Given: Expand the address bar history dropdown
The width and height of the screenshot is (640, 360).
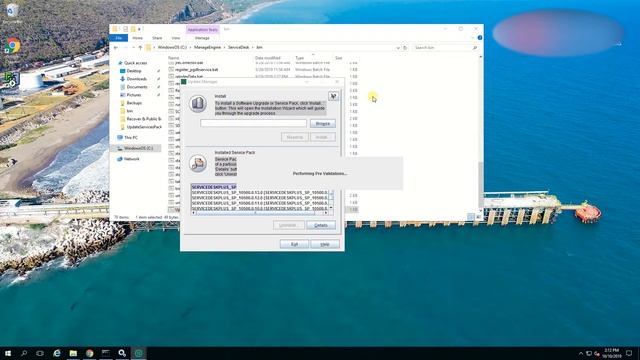Looking at the screenshot, I should point(398,48).
